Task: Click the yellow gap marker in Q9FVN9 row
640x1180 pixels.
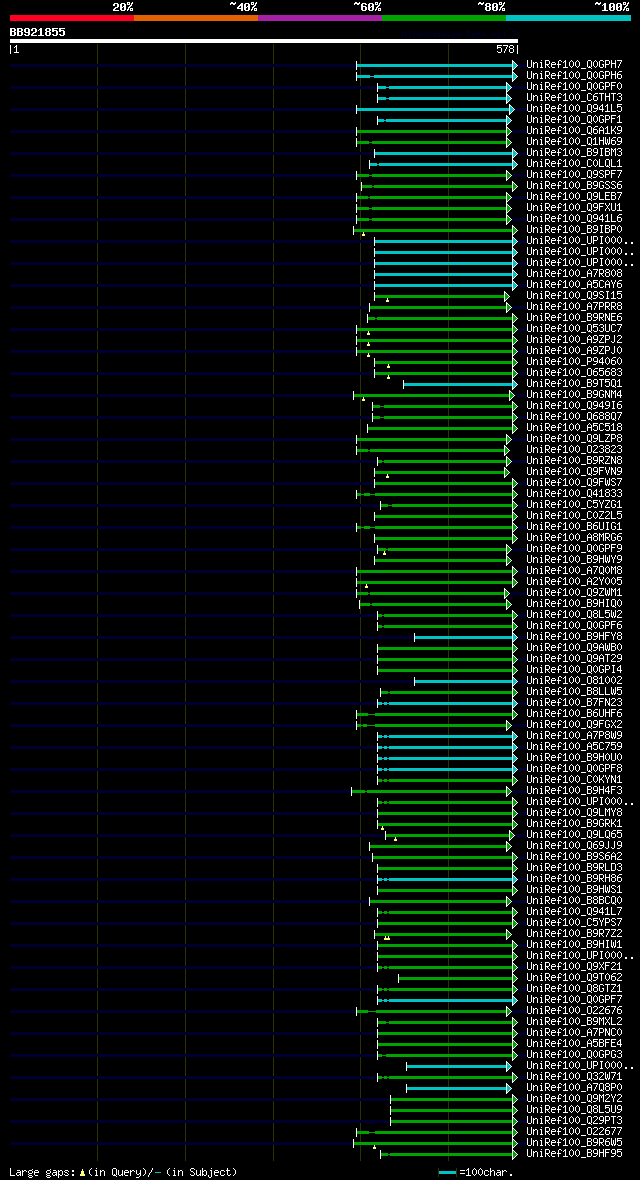Action: pos(387,476)
